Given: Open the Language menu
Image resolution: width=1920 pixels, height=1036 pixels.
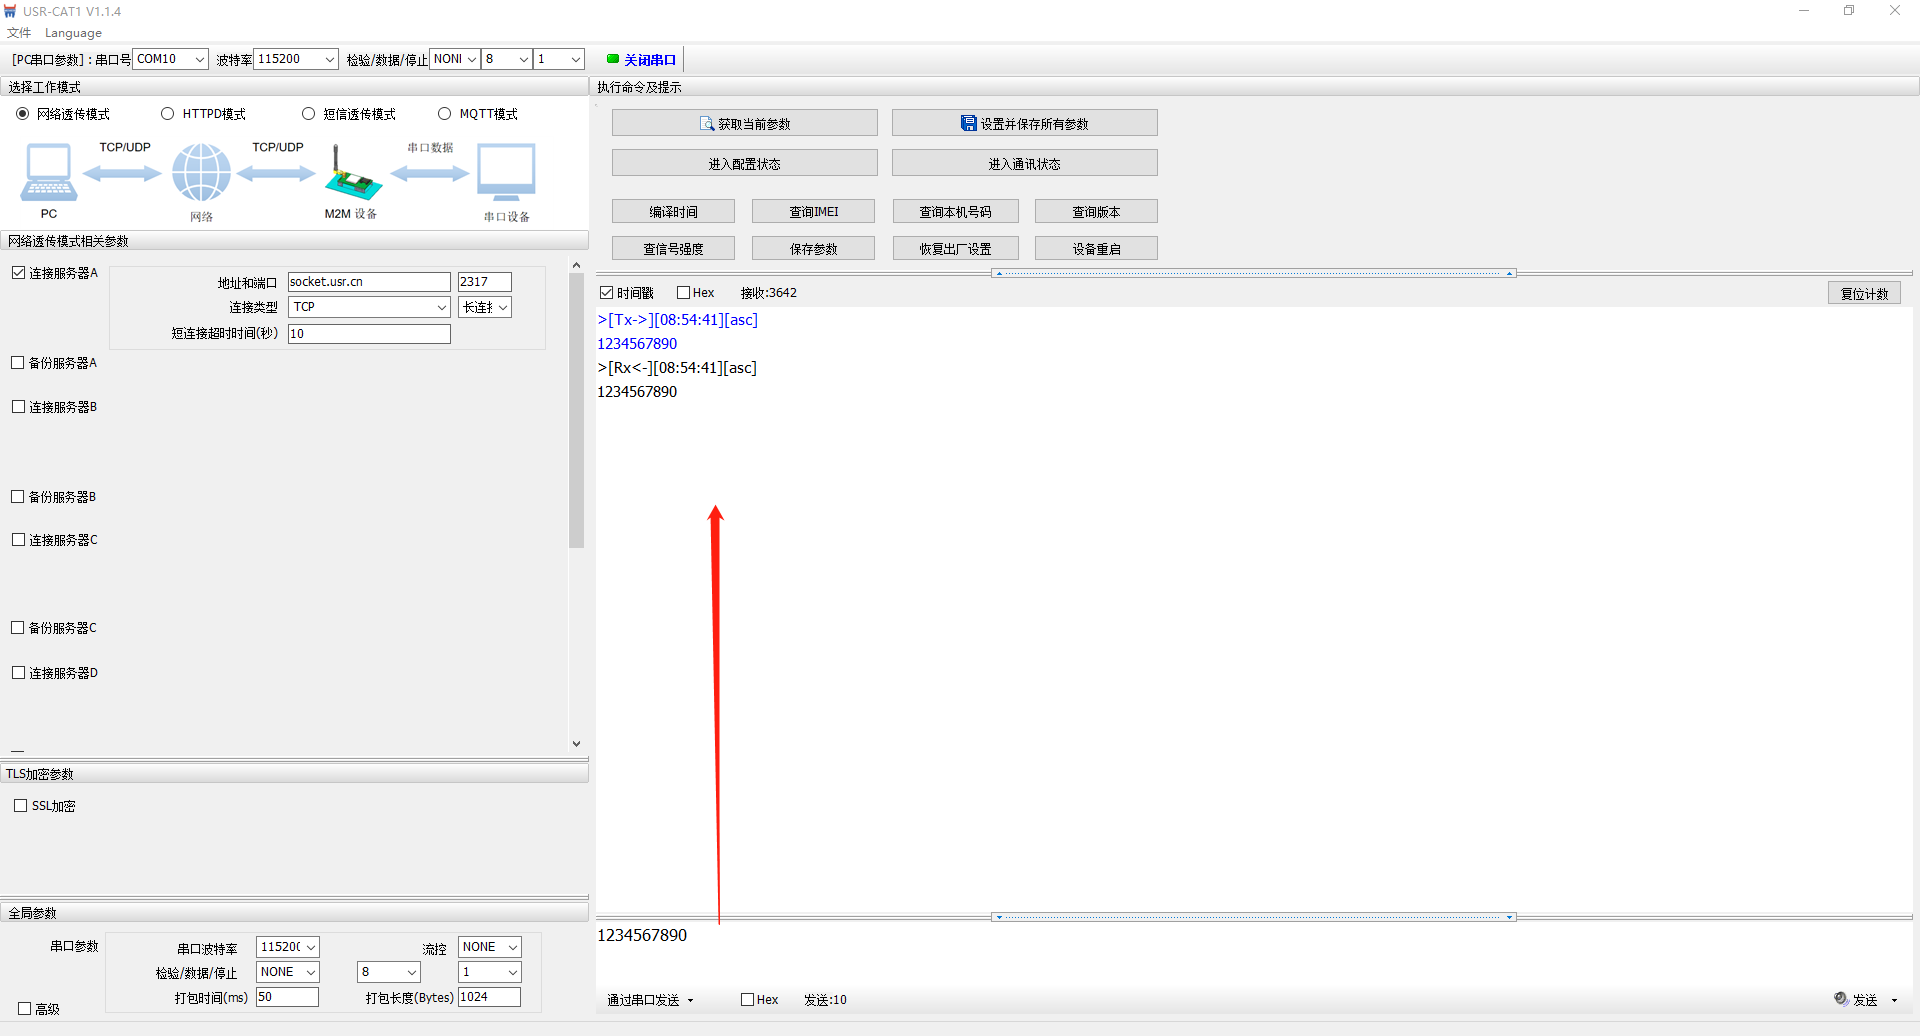Looking at the screenshot, I should coord(73,33).
